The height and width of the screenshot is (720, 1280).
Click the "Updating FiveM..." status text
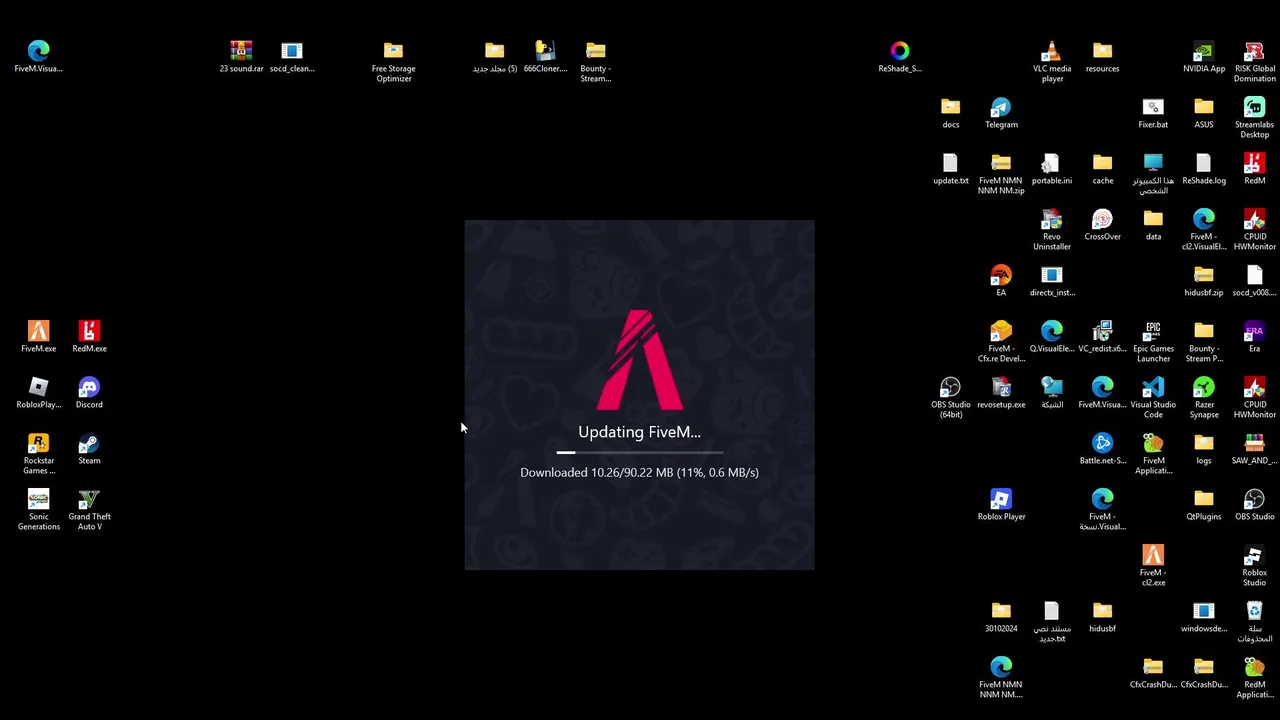coord(639,432)
